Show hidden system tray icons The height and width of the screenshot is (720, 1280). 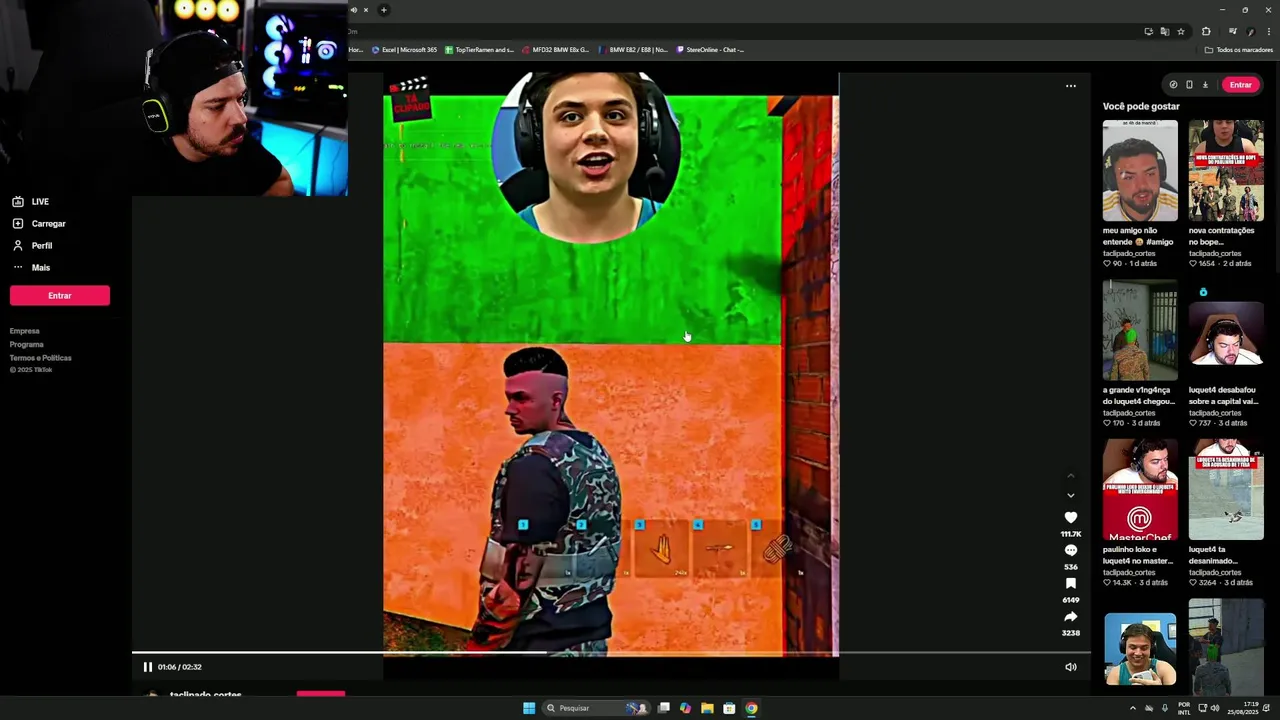point(1133,708)
